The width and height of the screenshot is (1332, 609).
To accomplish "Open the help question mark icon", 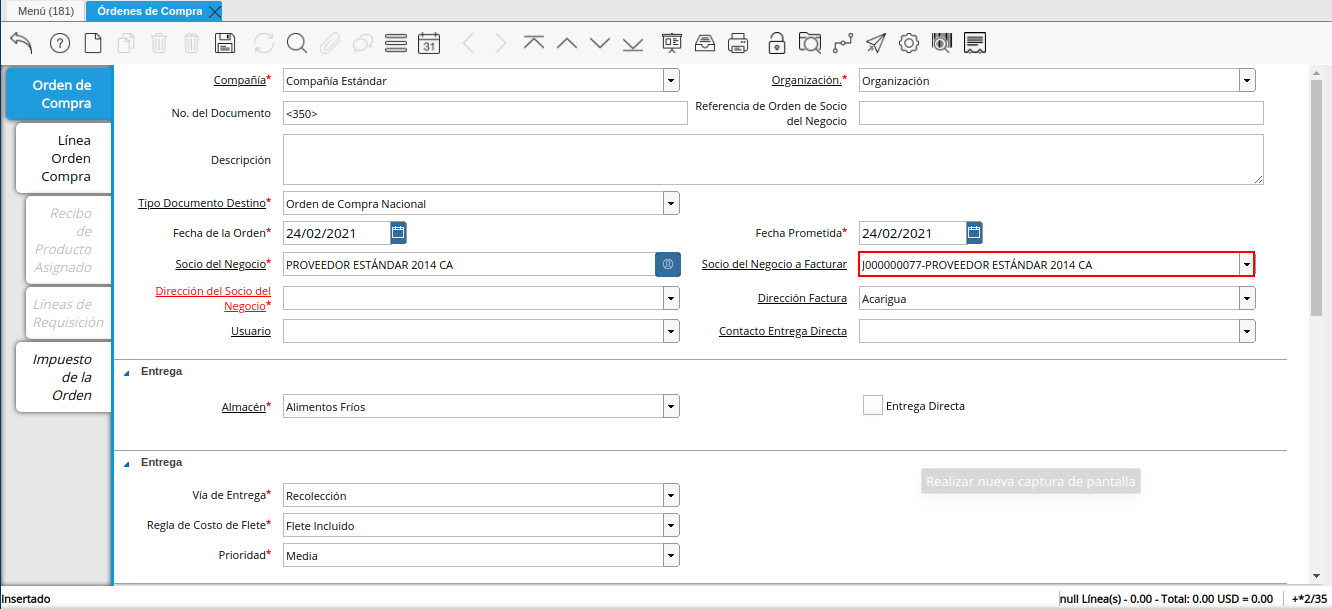I will point(60,43).
